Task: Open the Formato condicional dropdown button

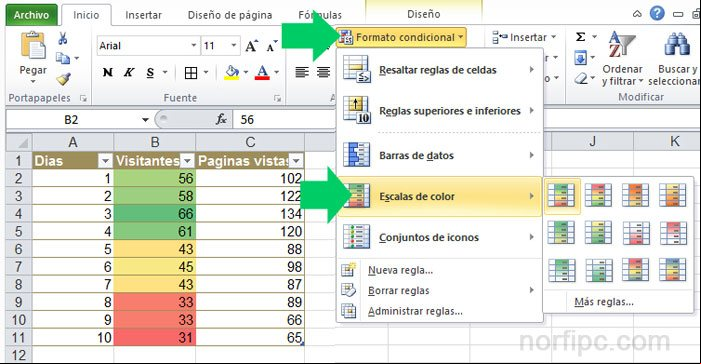Action: point(401,37)
